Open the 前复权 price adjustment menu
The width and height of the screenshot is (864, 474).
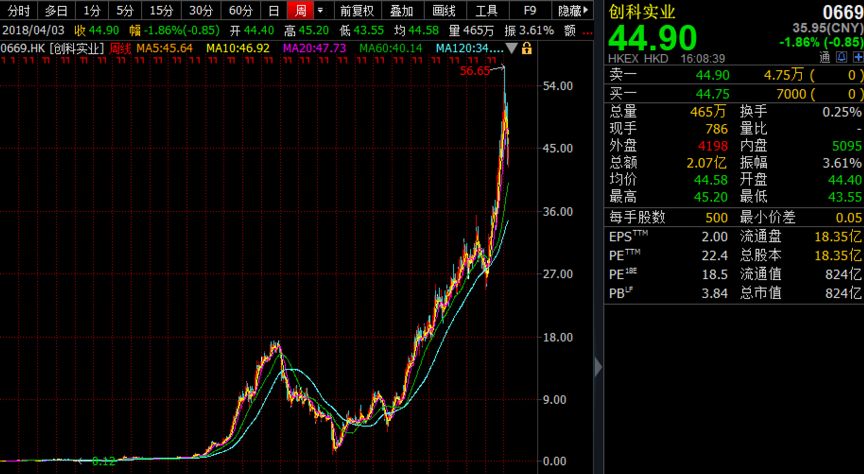[357, 10]
